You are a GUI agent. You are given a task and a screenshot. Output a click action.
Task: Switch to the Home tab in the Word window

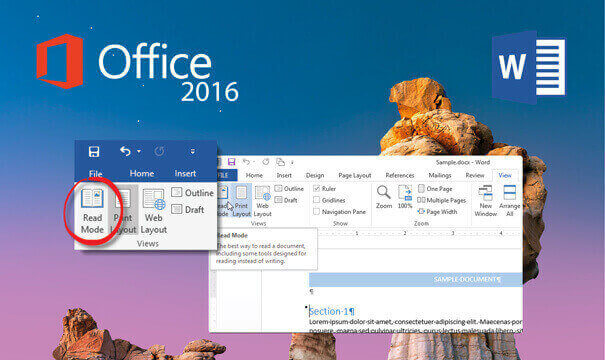[x=254, y=175]
